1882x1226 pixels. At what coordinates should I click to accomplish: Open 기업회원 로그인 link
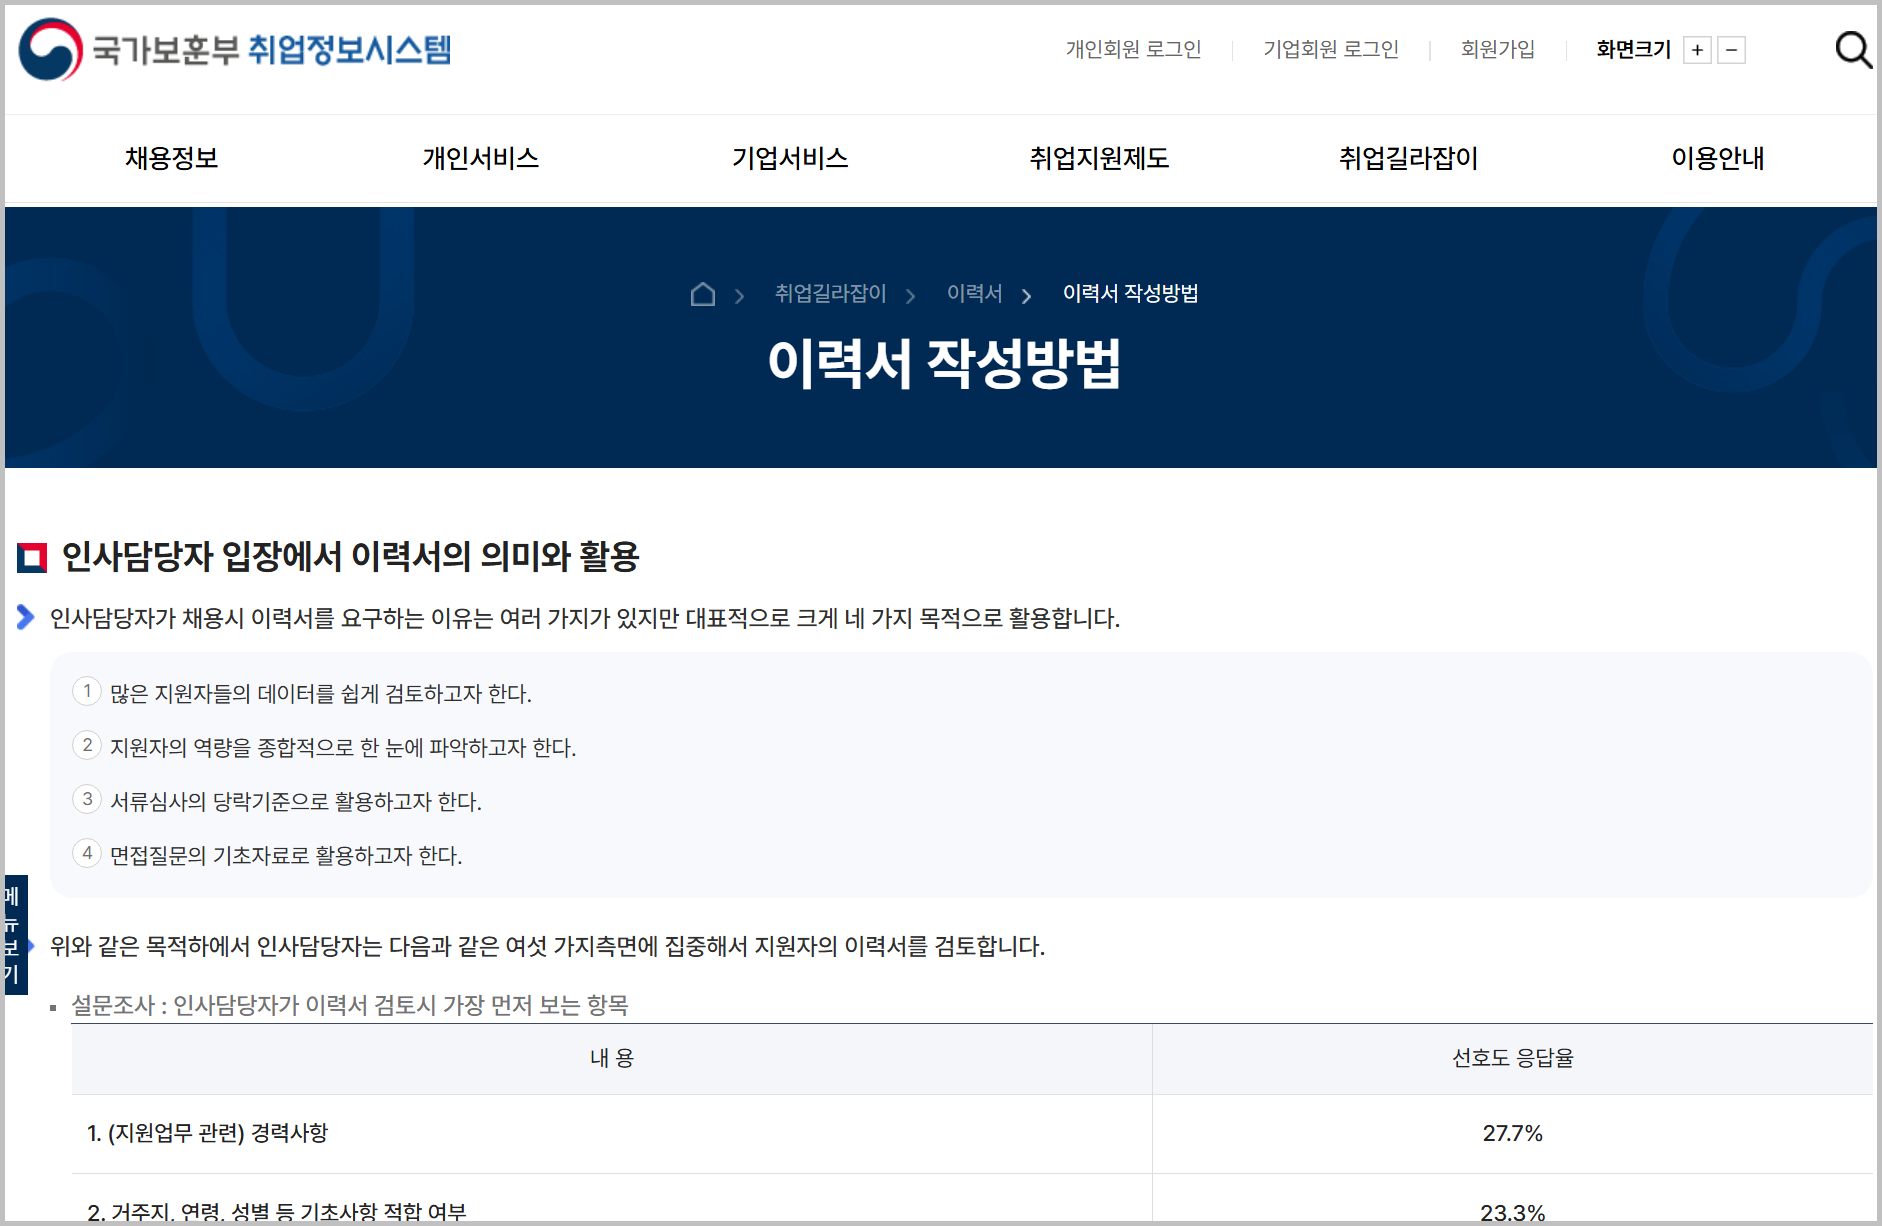tap(1331, 49)
